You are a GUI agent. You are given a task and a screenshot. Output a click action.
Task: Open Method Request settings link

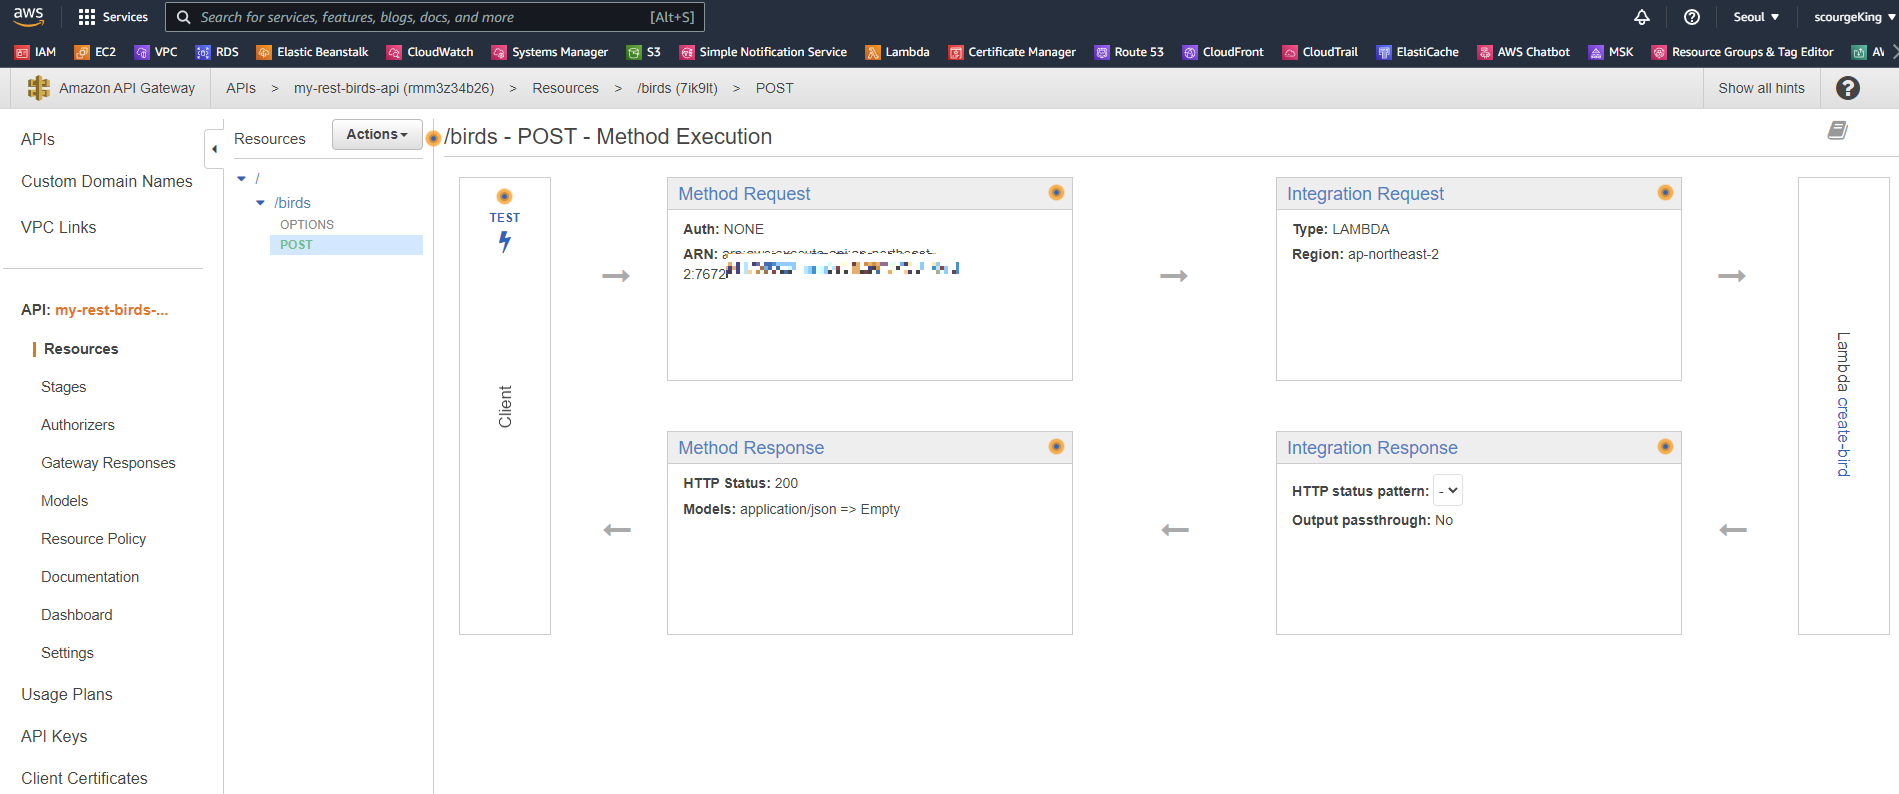tap(744, 194)
